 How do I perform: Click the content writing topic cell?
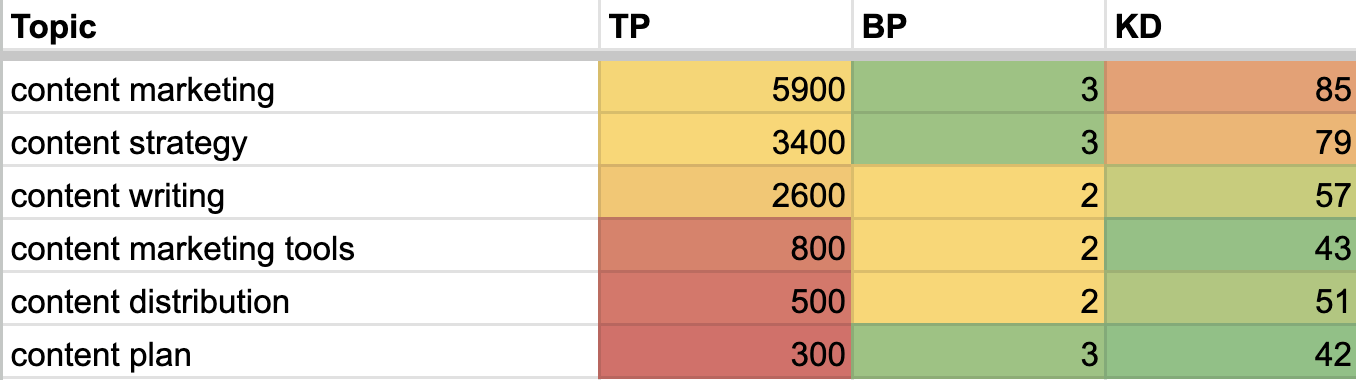click(299, 195)
